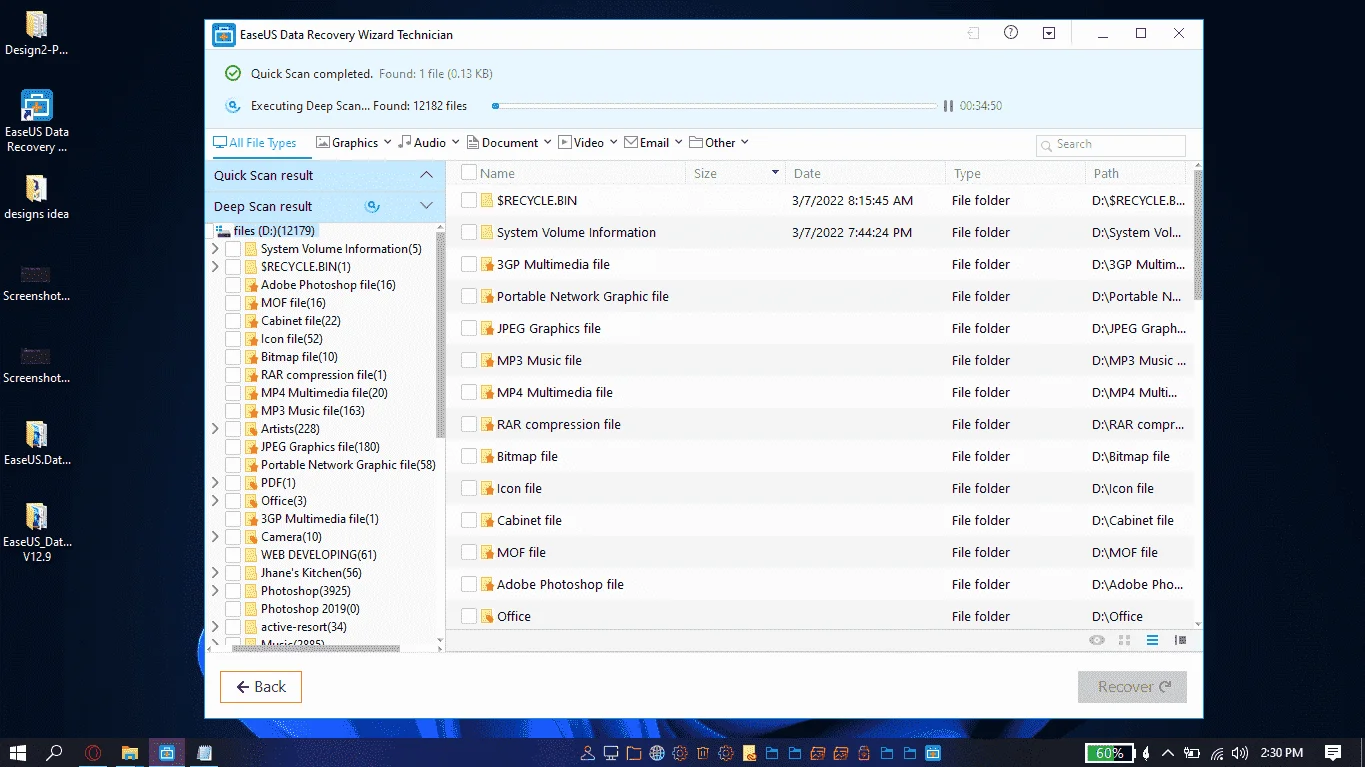Switch to thumbnail grid view

[x=1125, y=640]
